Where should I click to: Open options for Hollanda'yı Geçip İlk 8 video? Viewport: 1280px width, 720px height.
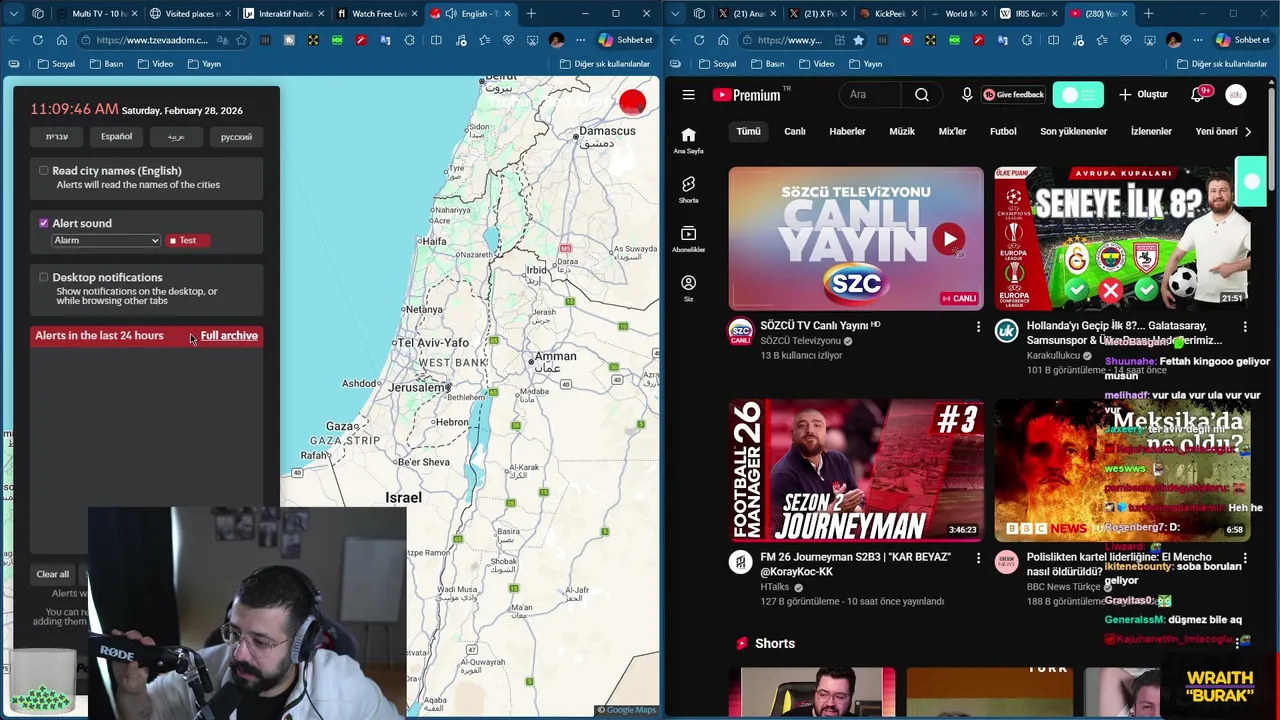(x=1245, y=327)
